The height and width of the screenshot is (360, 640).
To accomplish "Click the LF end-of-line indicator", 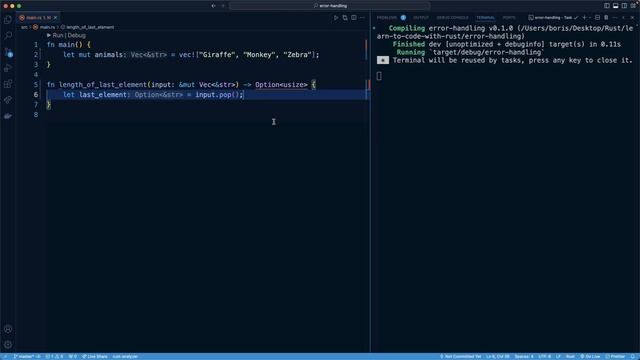I will (558, 356).
